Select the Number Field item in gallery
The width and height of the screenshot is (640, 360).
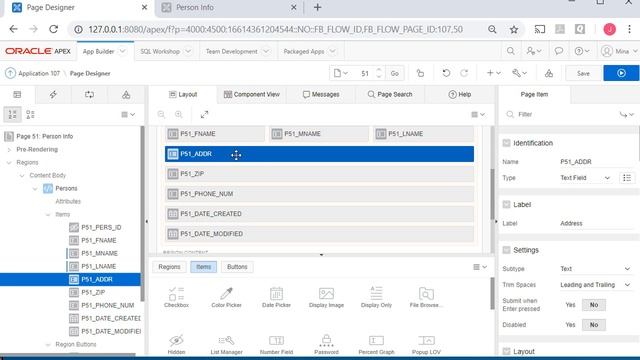(x=276, y=344)
